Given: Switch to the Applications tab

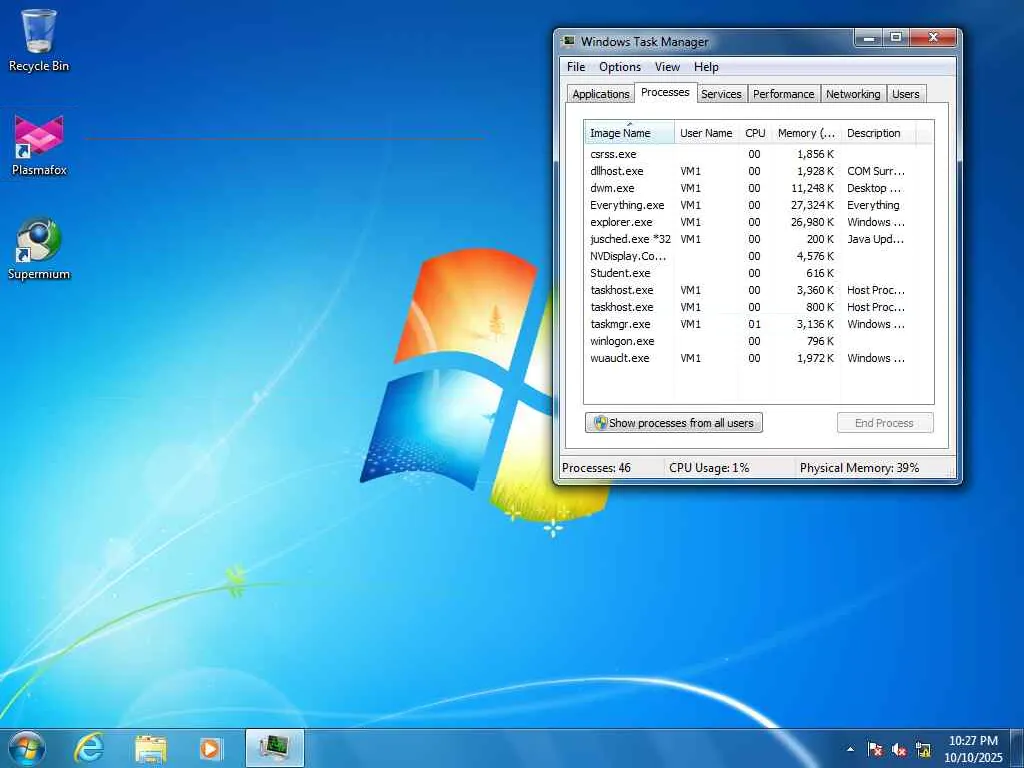Looking at the screenshot, I should point(600,94).
